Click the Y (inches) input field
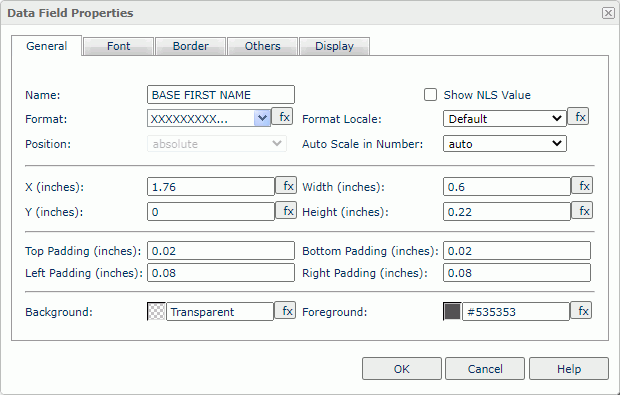620x395 pixels. point(211,212)
